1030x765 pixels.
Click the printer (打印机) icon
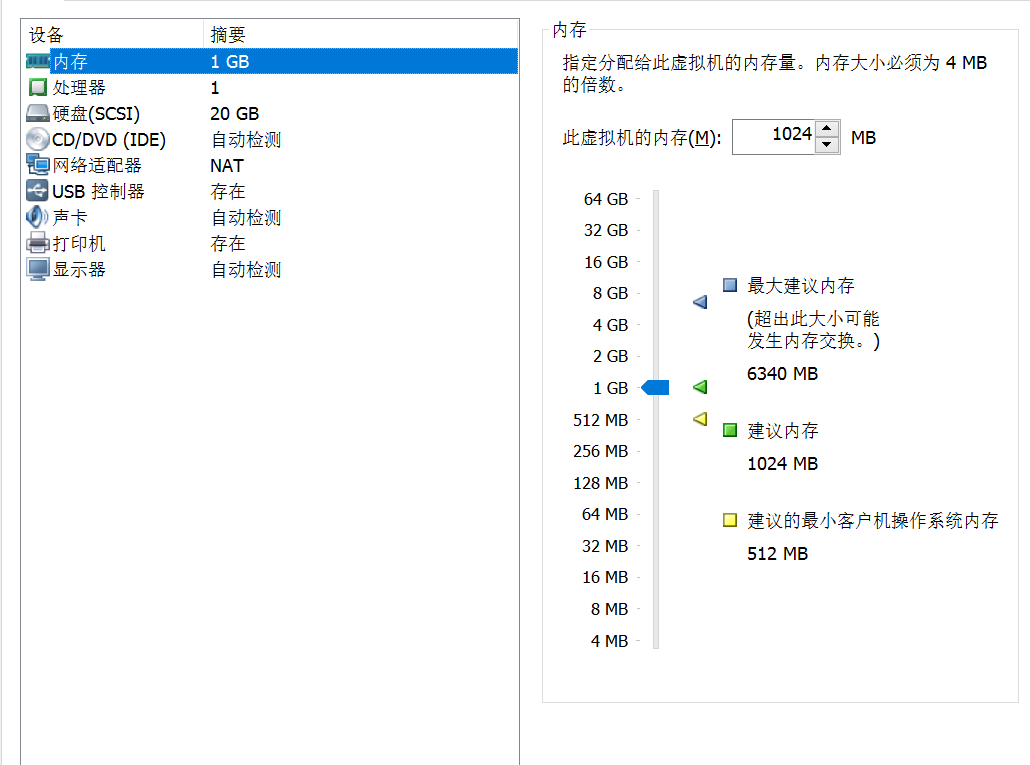pyautogui.click(x=38, y=243)
